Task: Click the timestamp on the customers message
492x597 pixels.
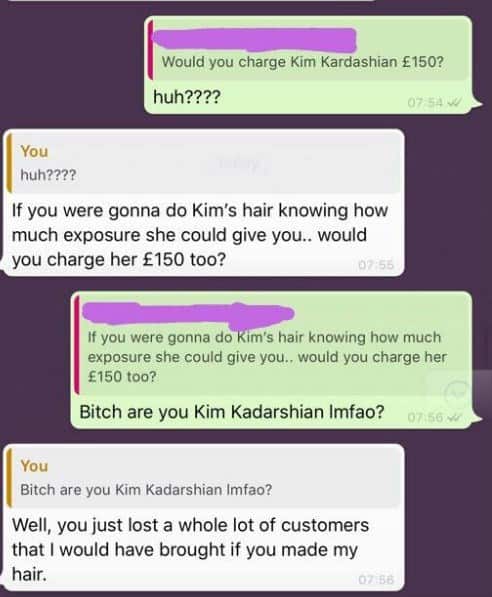Action: click(x=376, y=579)
